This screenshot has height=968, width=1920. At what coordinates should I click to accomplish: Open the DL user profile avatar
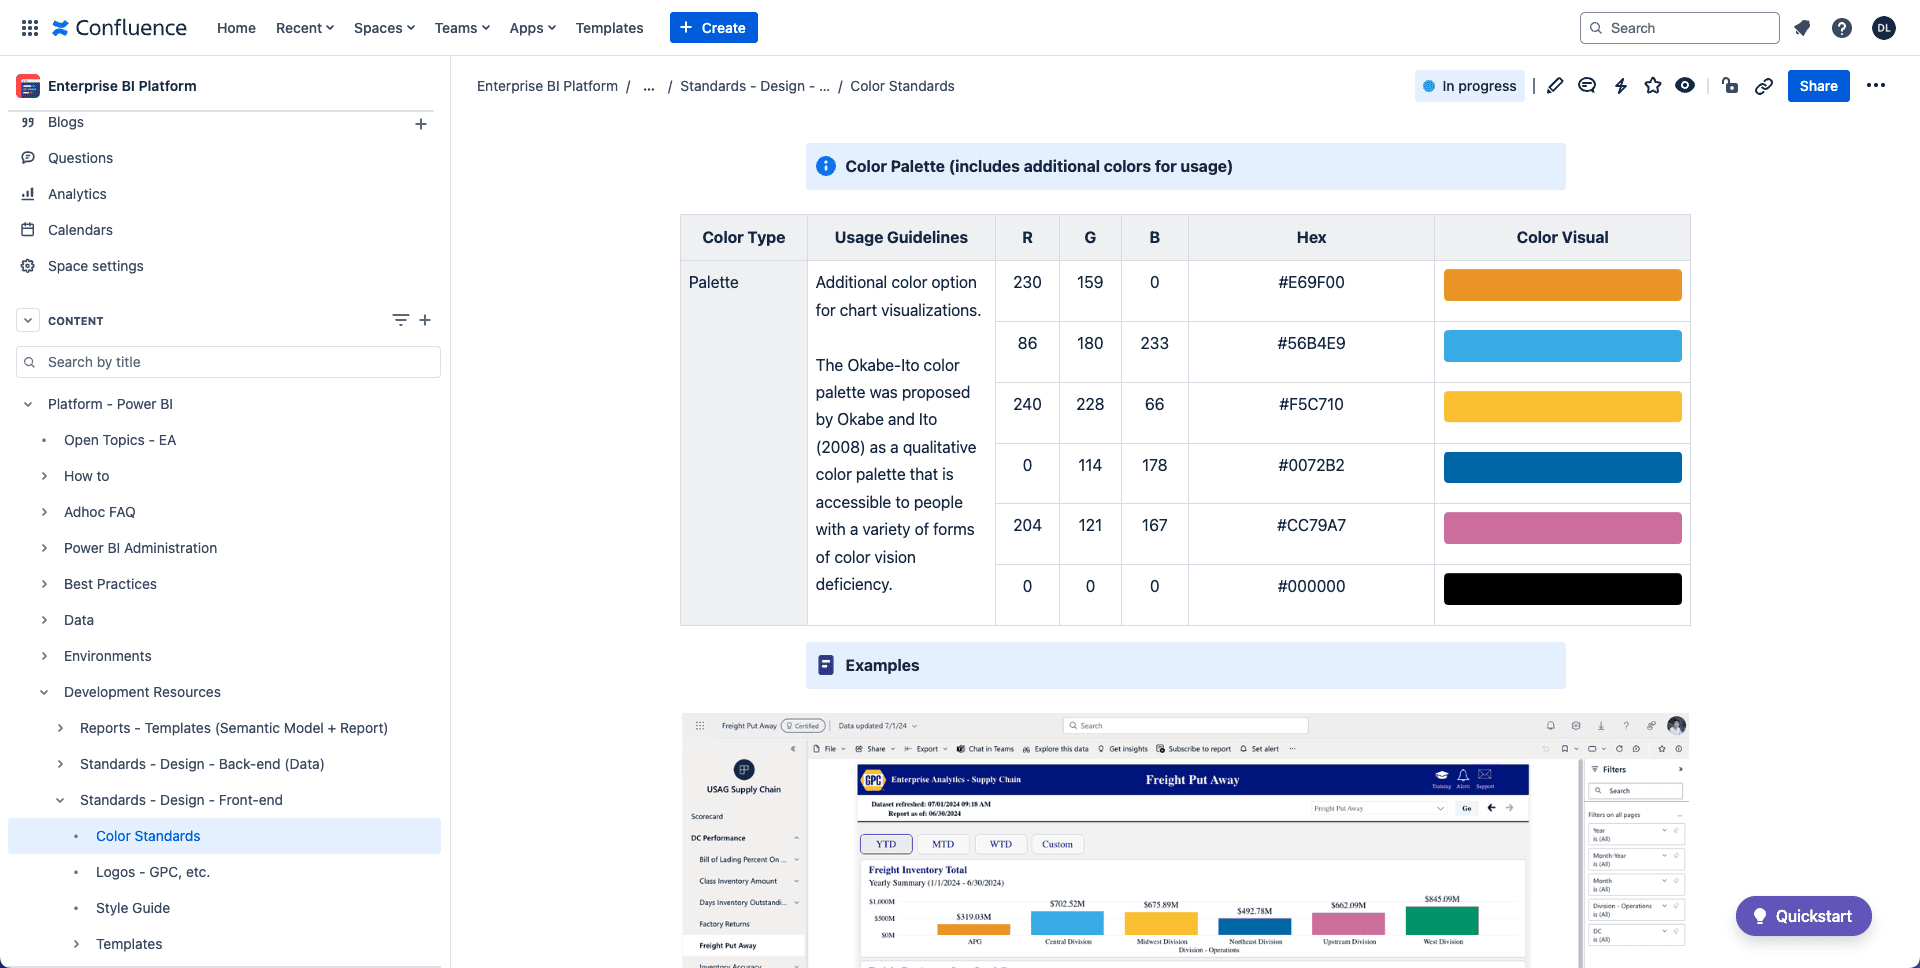coord(1884,28)
